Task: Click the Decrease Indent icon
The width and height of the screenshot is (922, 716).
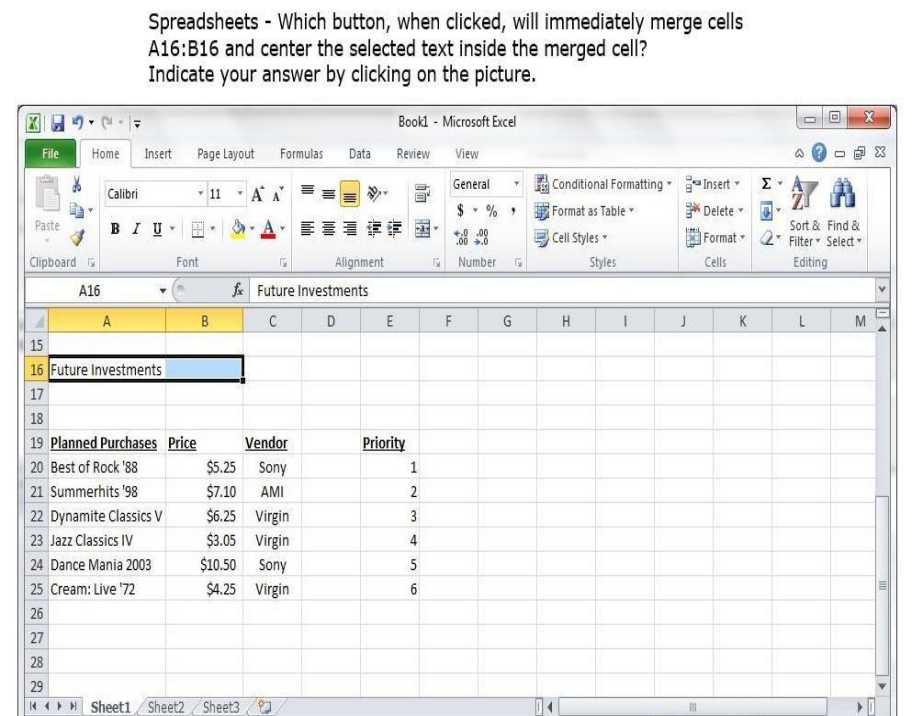Action: click(x=374, y=228)
